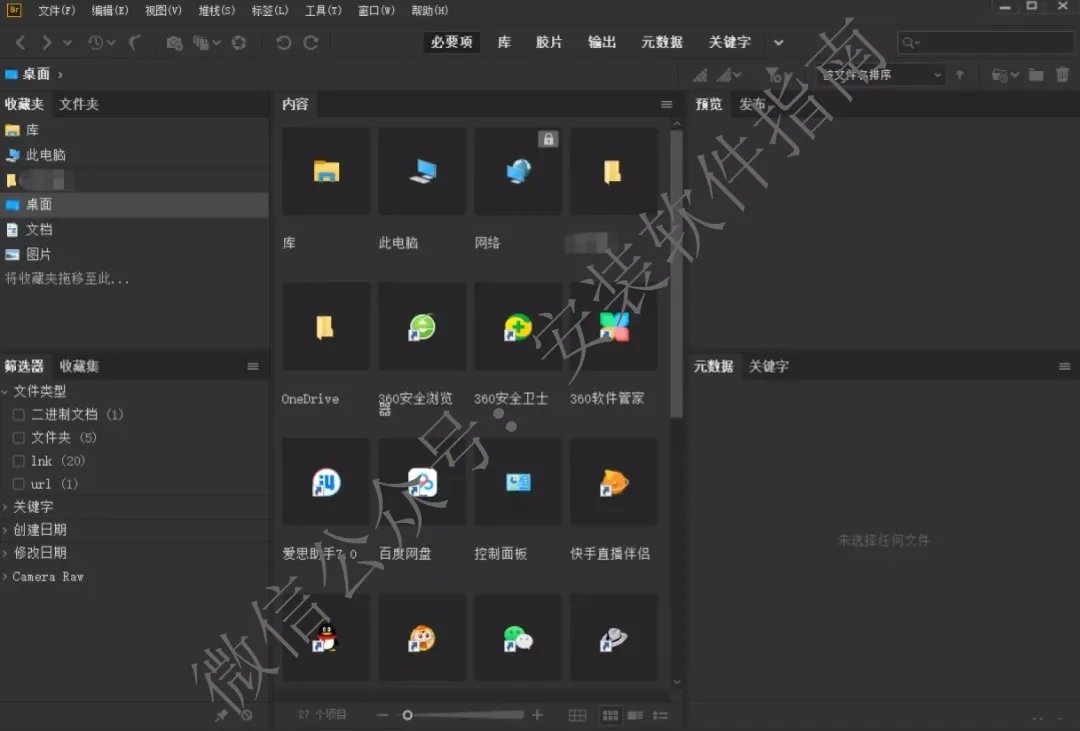Select 库 workspace button
This screenshot has height=731, width=1080.
(x=504, y=42)
